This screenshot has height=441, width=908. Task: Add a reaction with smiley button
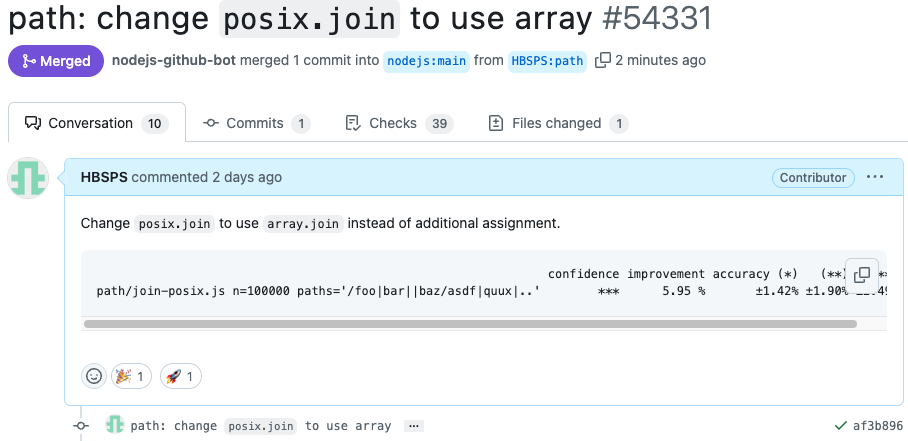[94, 376]
